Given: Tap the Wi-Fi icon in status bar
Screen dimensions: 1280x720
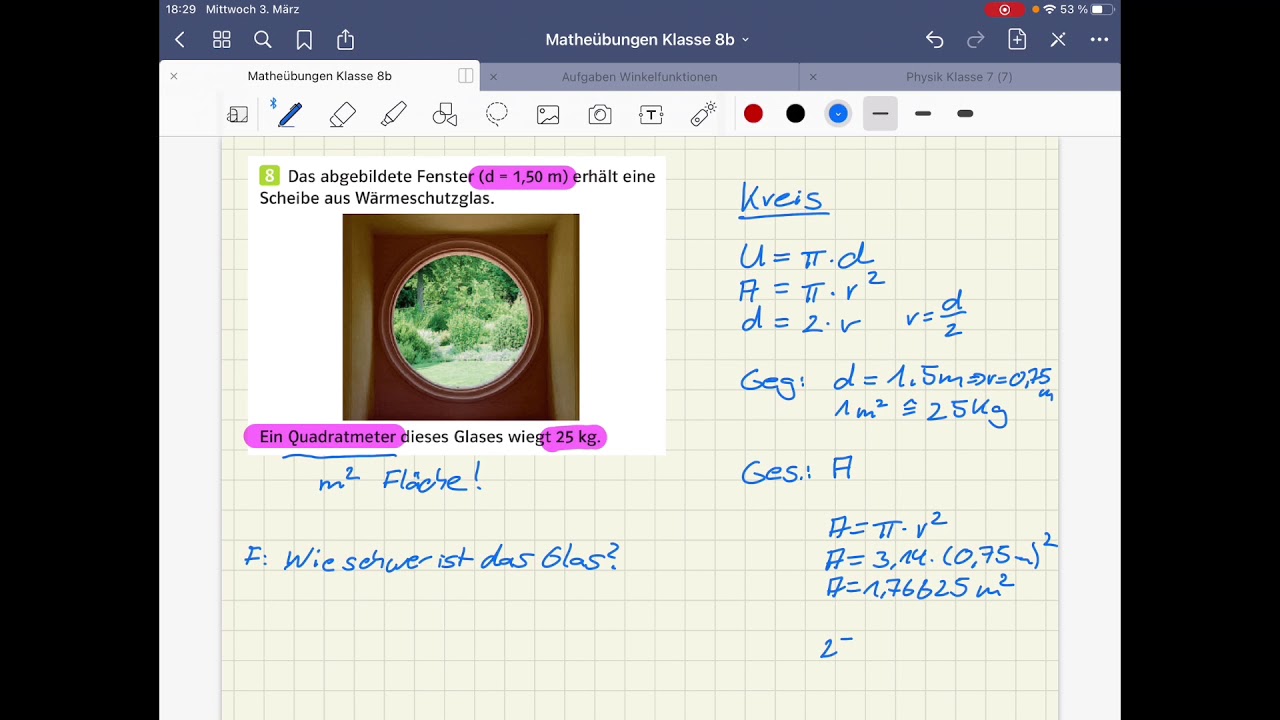Looking at the screenshot, I should 1049,9.
